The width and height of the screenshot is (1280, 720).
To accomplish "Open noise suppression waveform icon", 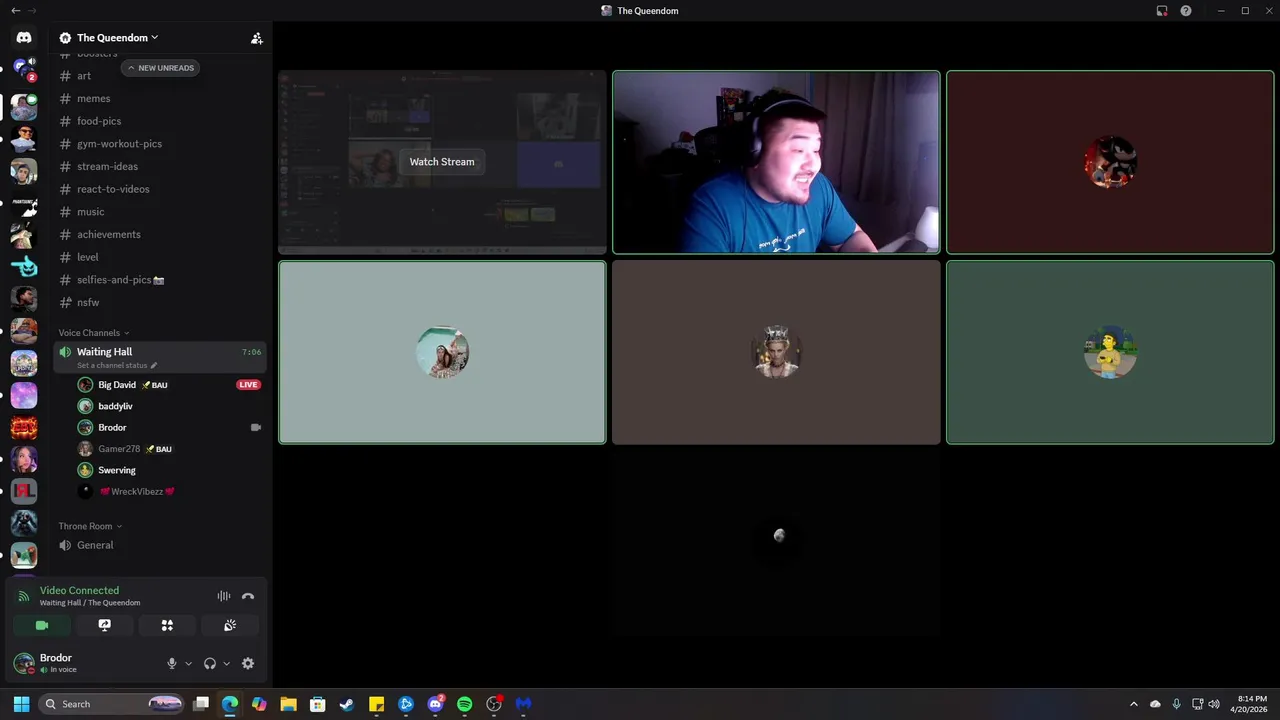I will pyautogui.click(x=224, y=596).
